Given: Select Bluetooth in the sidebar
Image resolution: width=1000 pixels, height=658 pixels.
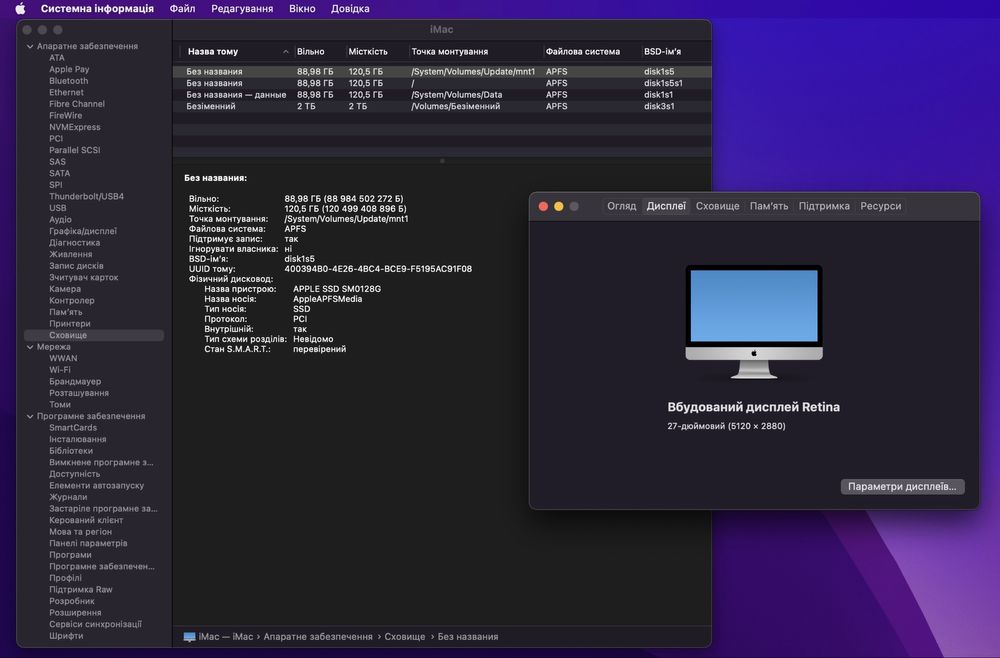Looking at the screenshot, I should 69,81.
